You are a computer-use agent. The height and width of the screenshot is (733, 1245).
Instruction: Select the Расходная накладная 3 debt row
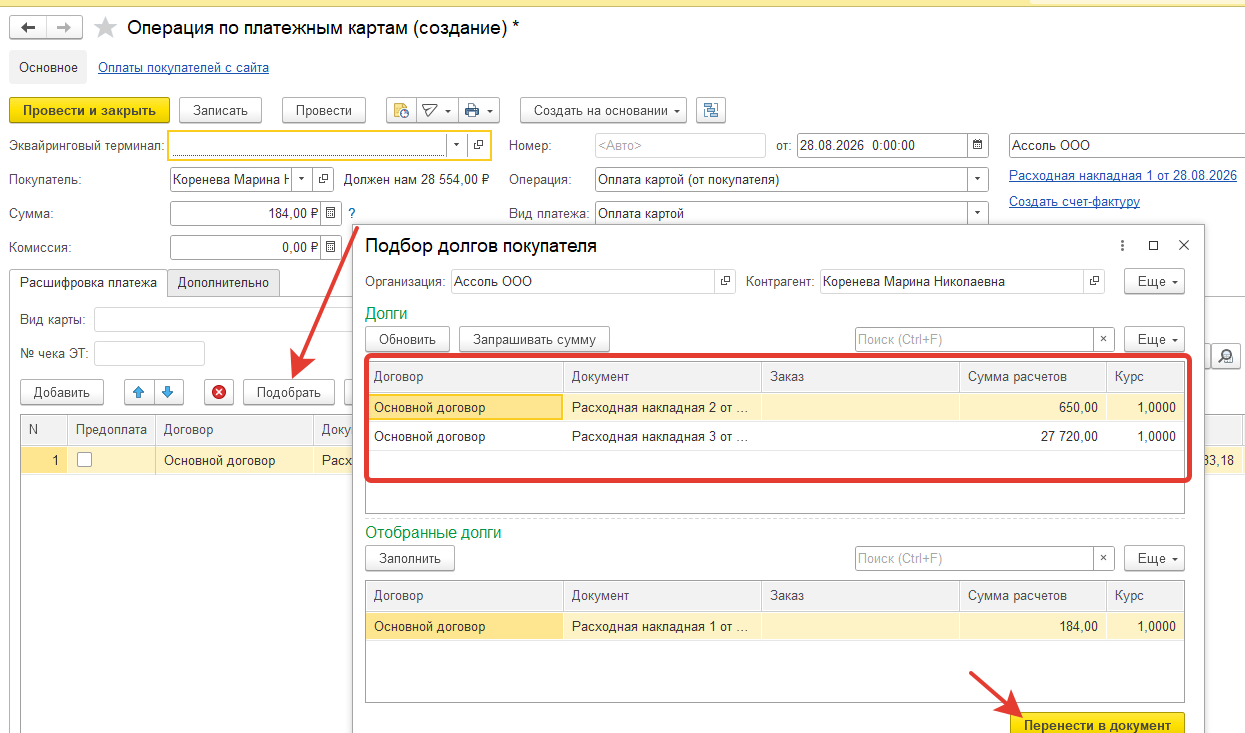[776, 436]
